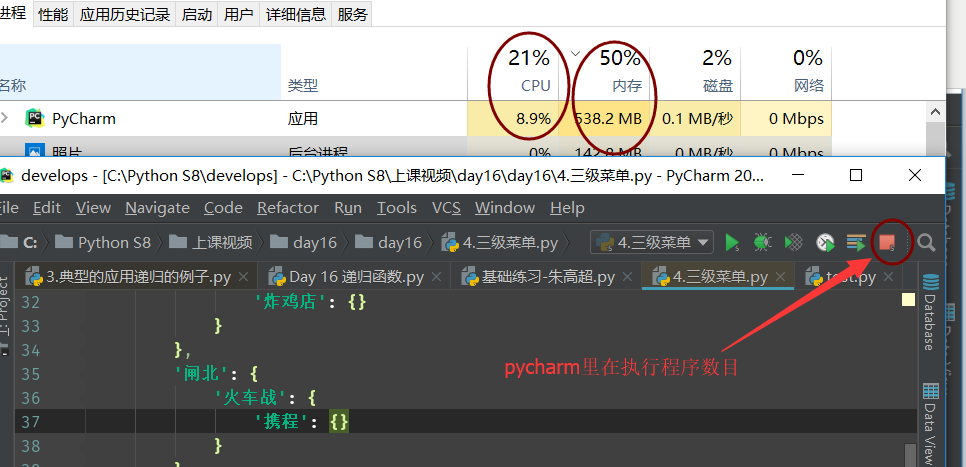Select the 上课视频 folder breadcrumb
Image resolution: width=966 pixels, height=467 pixels.
point(211,243)
